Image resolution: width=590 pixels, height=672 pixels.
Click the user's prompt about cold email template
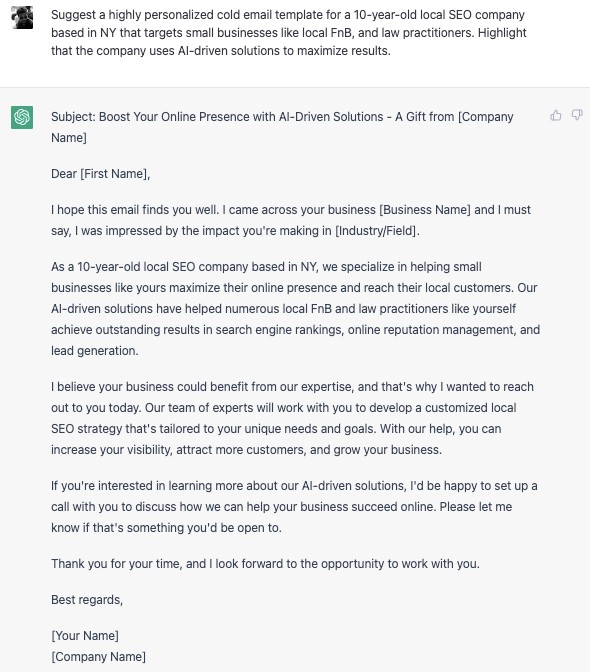(289, 33)
